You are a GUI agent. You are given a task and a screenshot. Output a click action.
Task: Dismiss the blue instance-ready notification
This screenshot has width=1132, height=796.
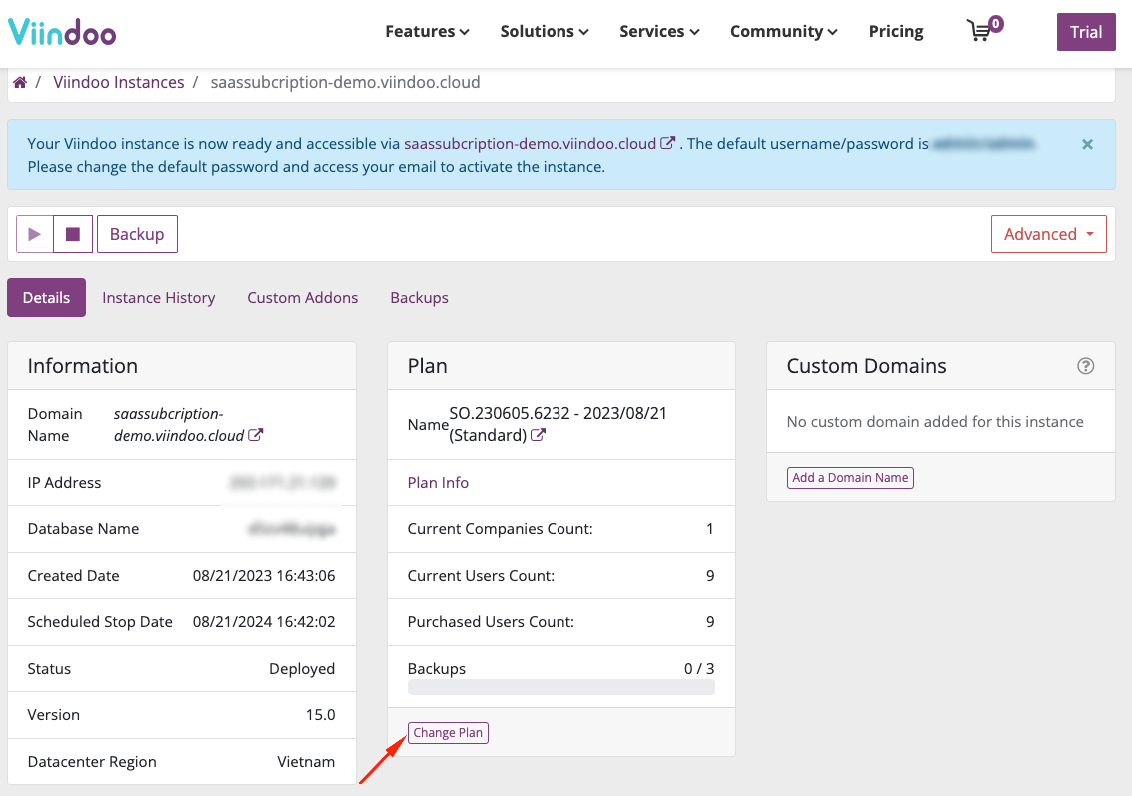[x=1087, y=144]
